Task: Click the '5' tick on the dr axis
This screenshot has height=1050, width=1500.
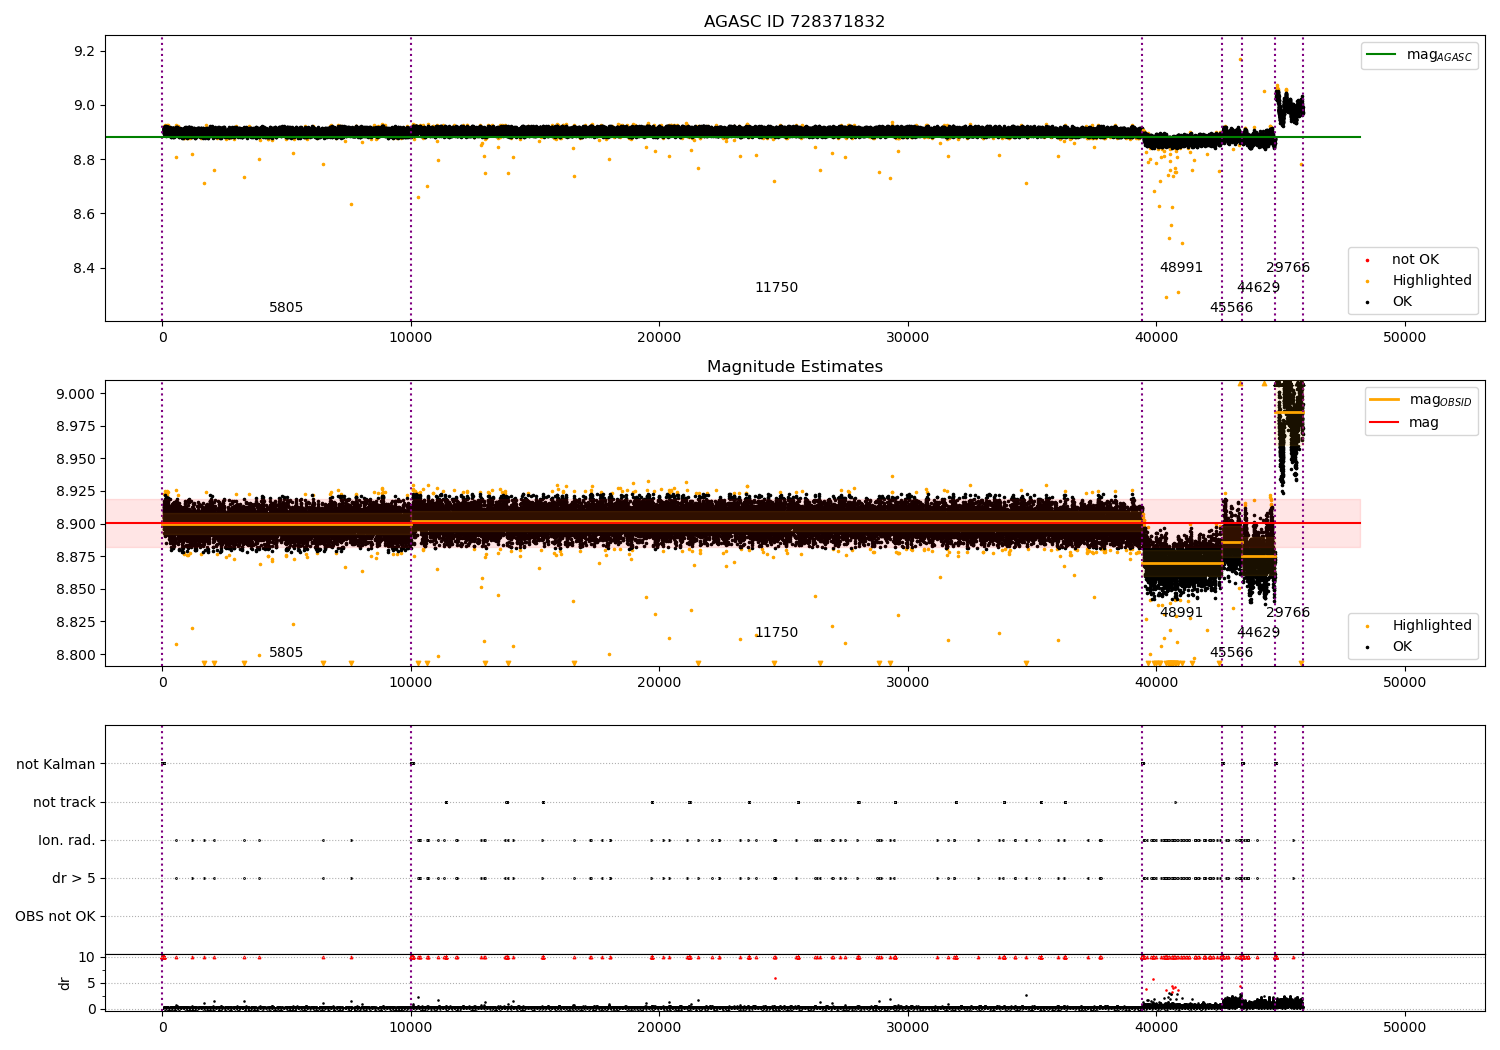Action: coord(92,984)
